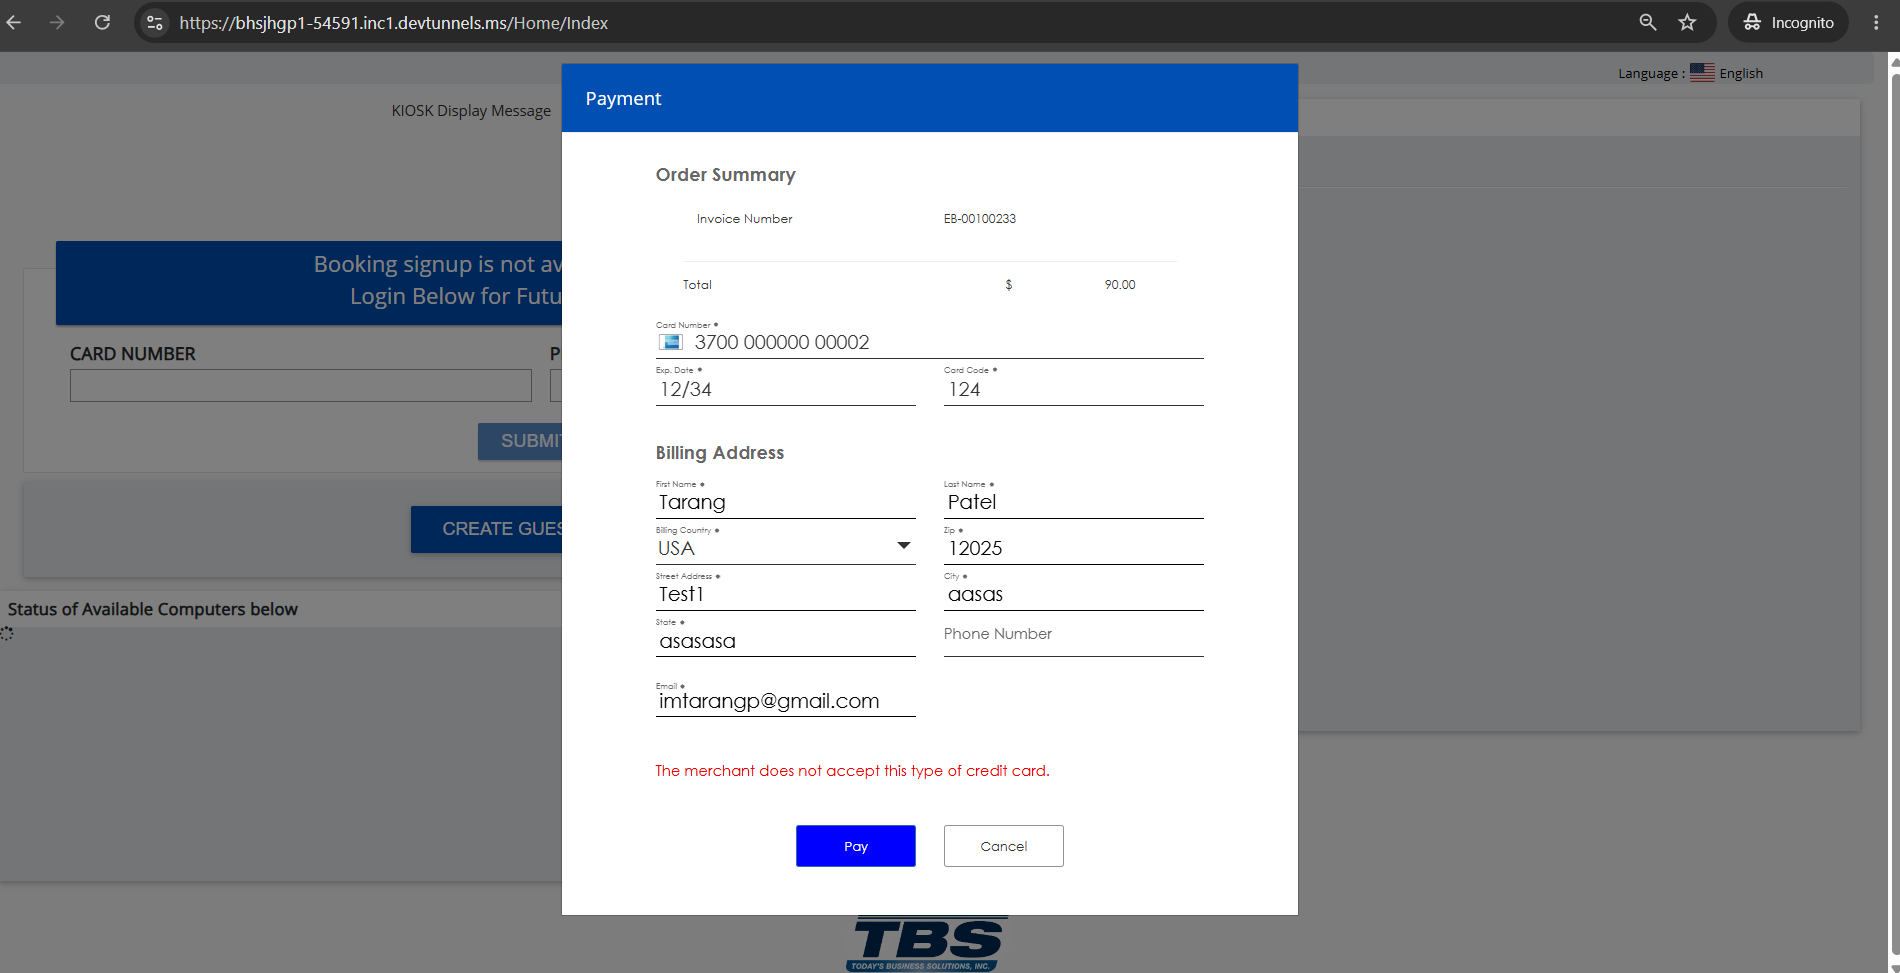
Task: Click the 'Invoice Number' label
Action: pos(745,219)
